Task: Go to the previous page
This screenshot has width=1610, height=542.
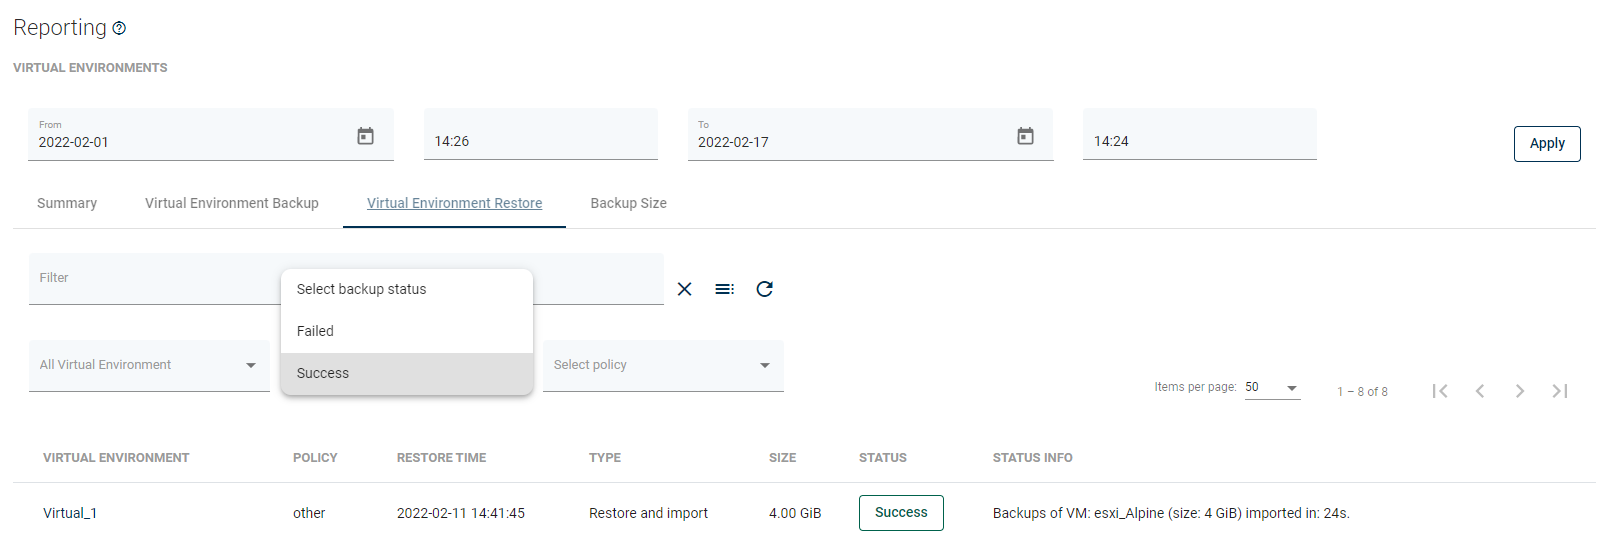Action: tap(1480, 391)
